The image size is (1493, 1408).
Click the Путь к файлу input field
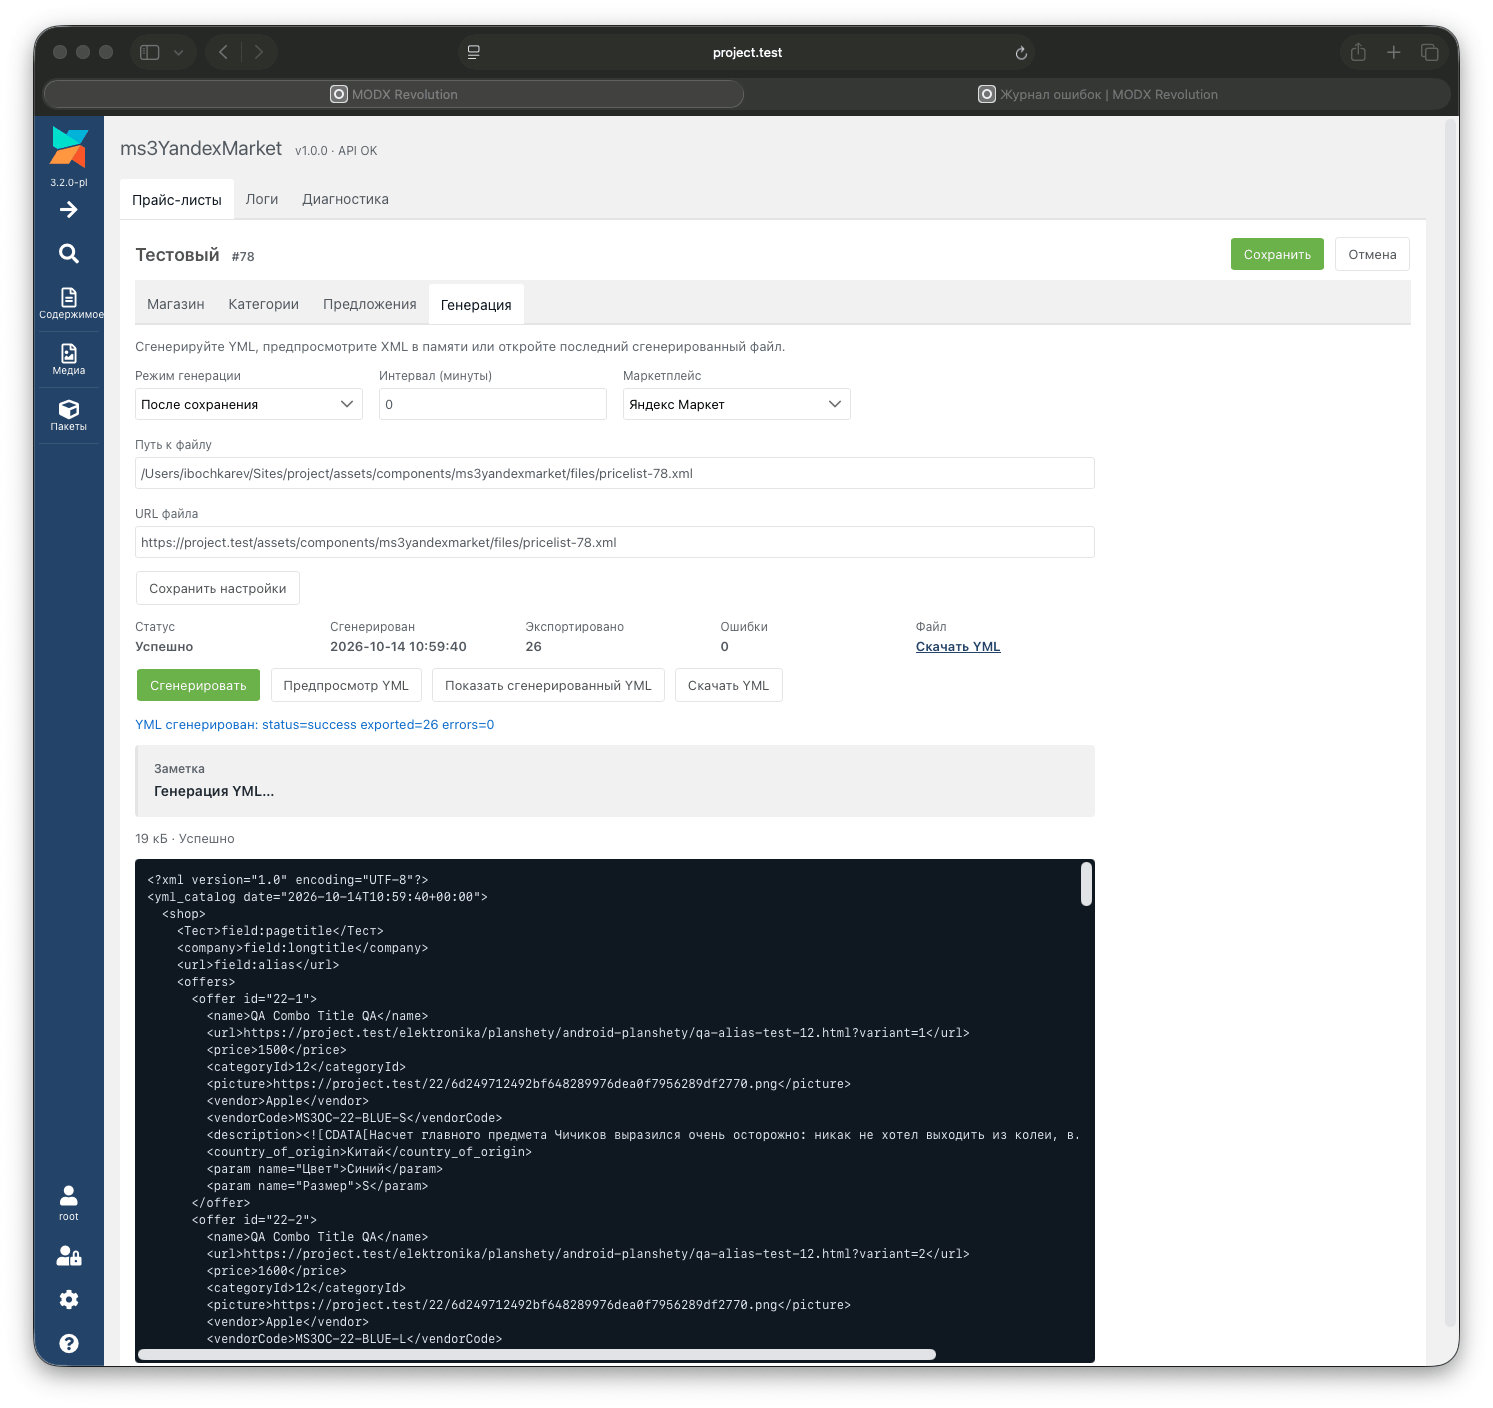615,473
